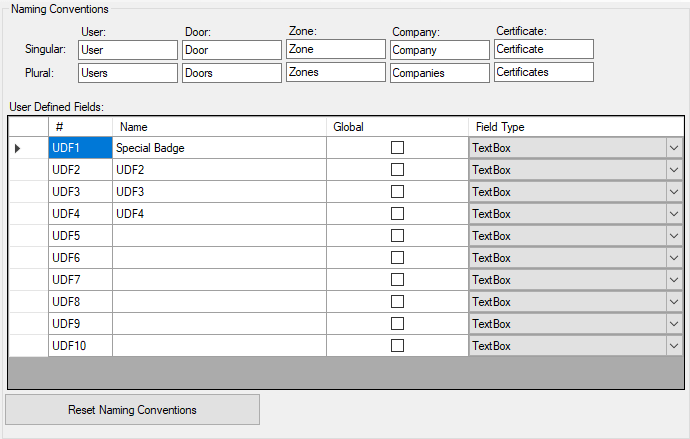Click the # column header
This screenshot has height=439, width=690.
pos(80,127)
